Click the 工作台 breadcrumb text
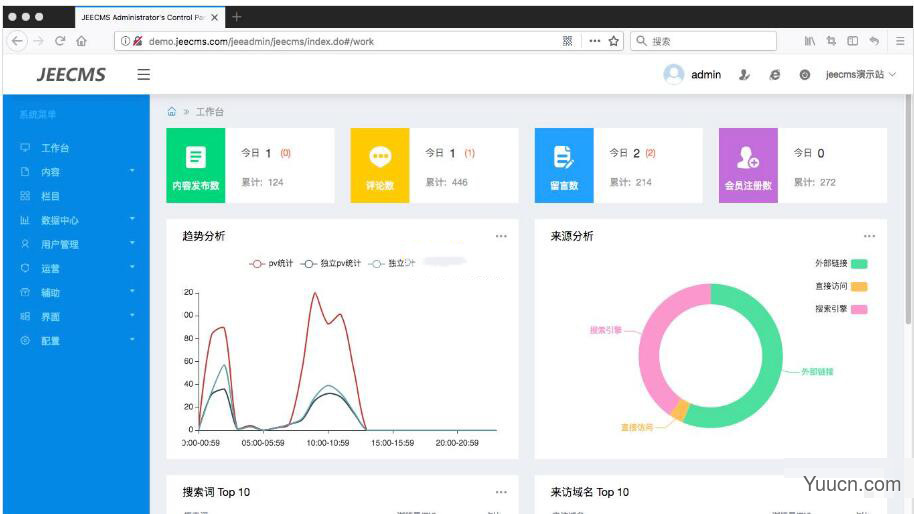Screen dimensions: 914x514 210,111
